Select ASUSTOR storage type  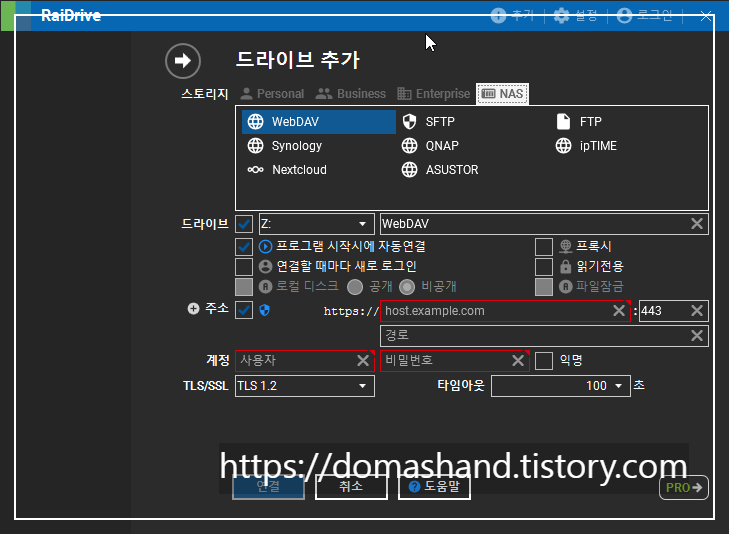point(440,170)
